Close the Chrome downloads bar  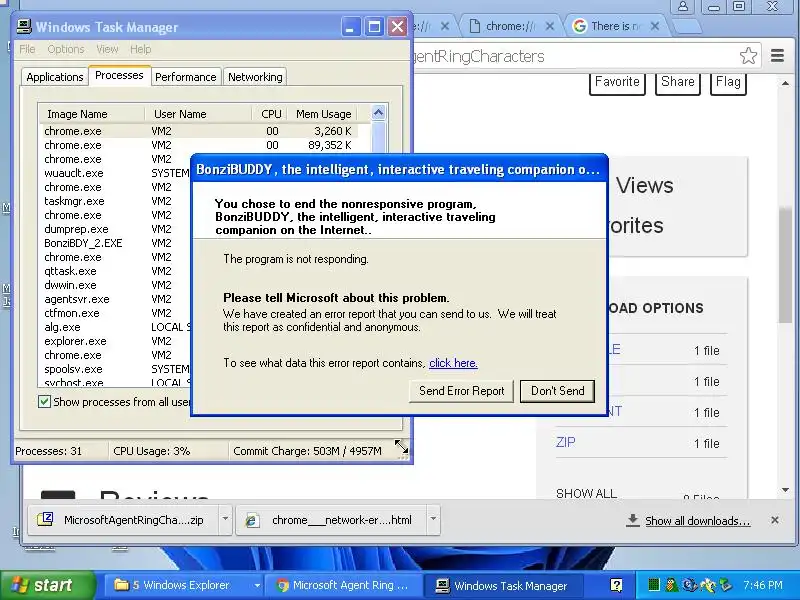(x=774, y=520)
